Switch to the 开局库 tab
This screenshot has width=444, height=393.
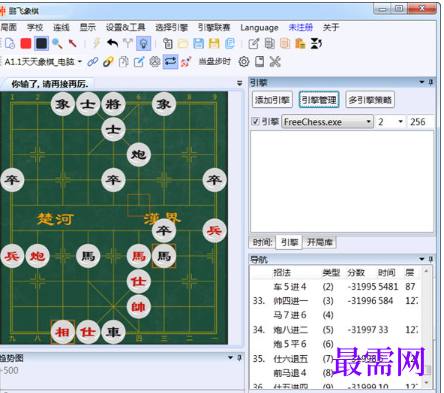(x=320, y=242)
